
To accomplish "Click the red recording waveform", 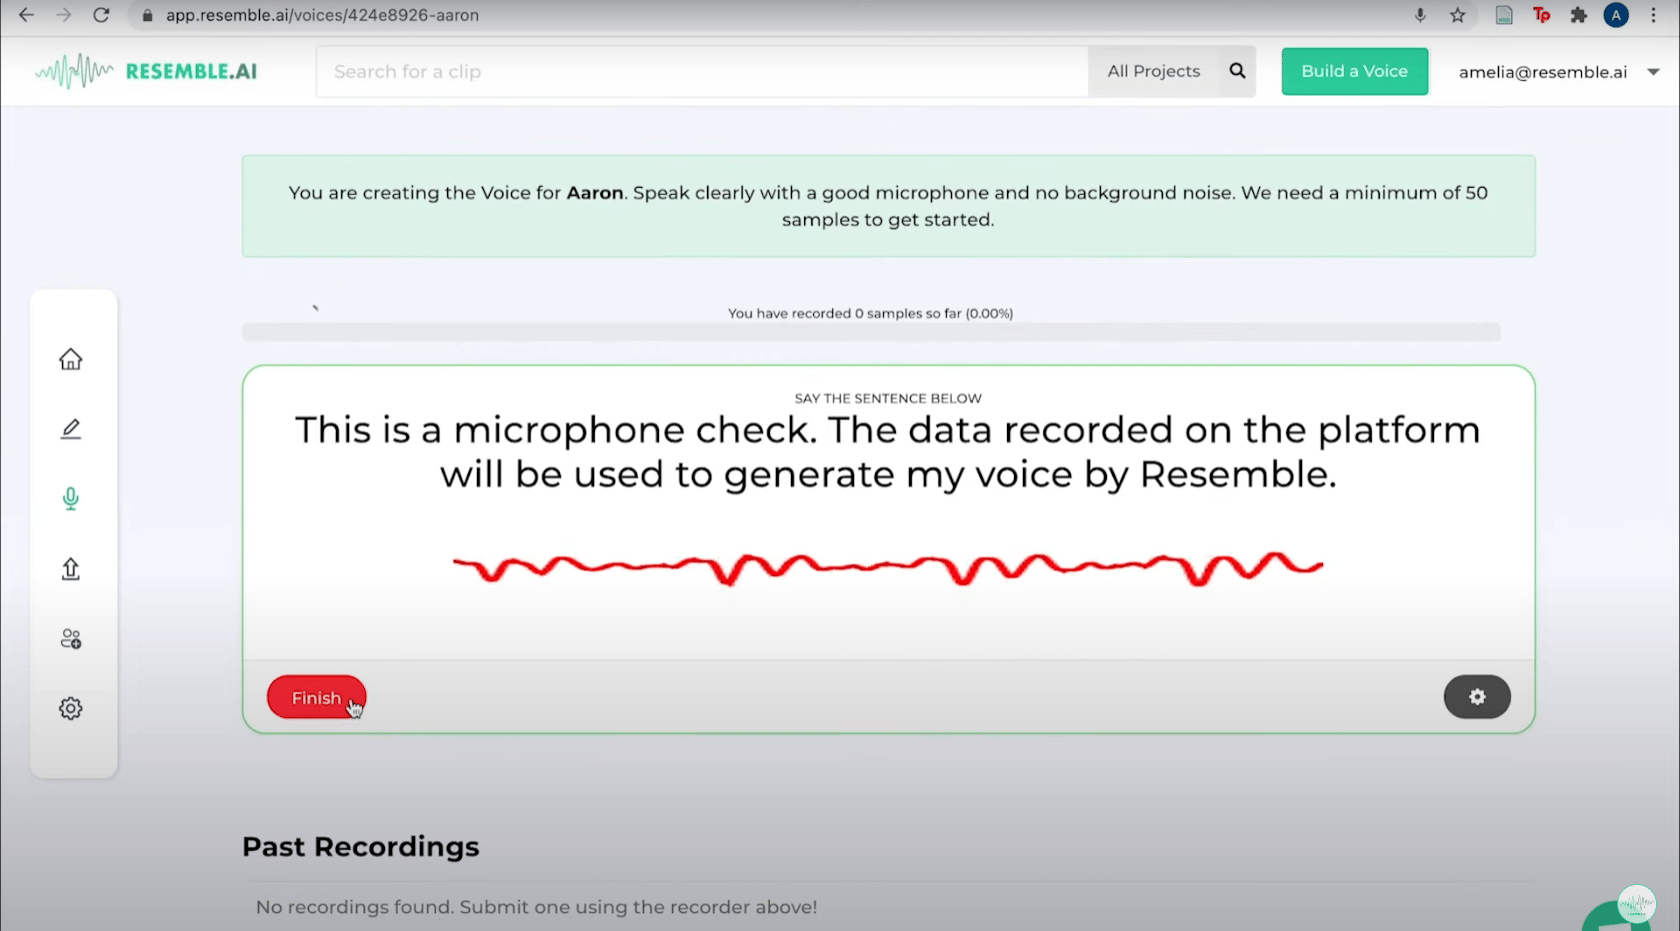I will (x=888, y=568).
